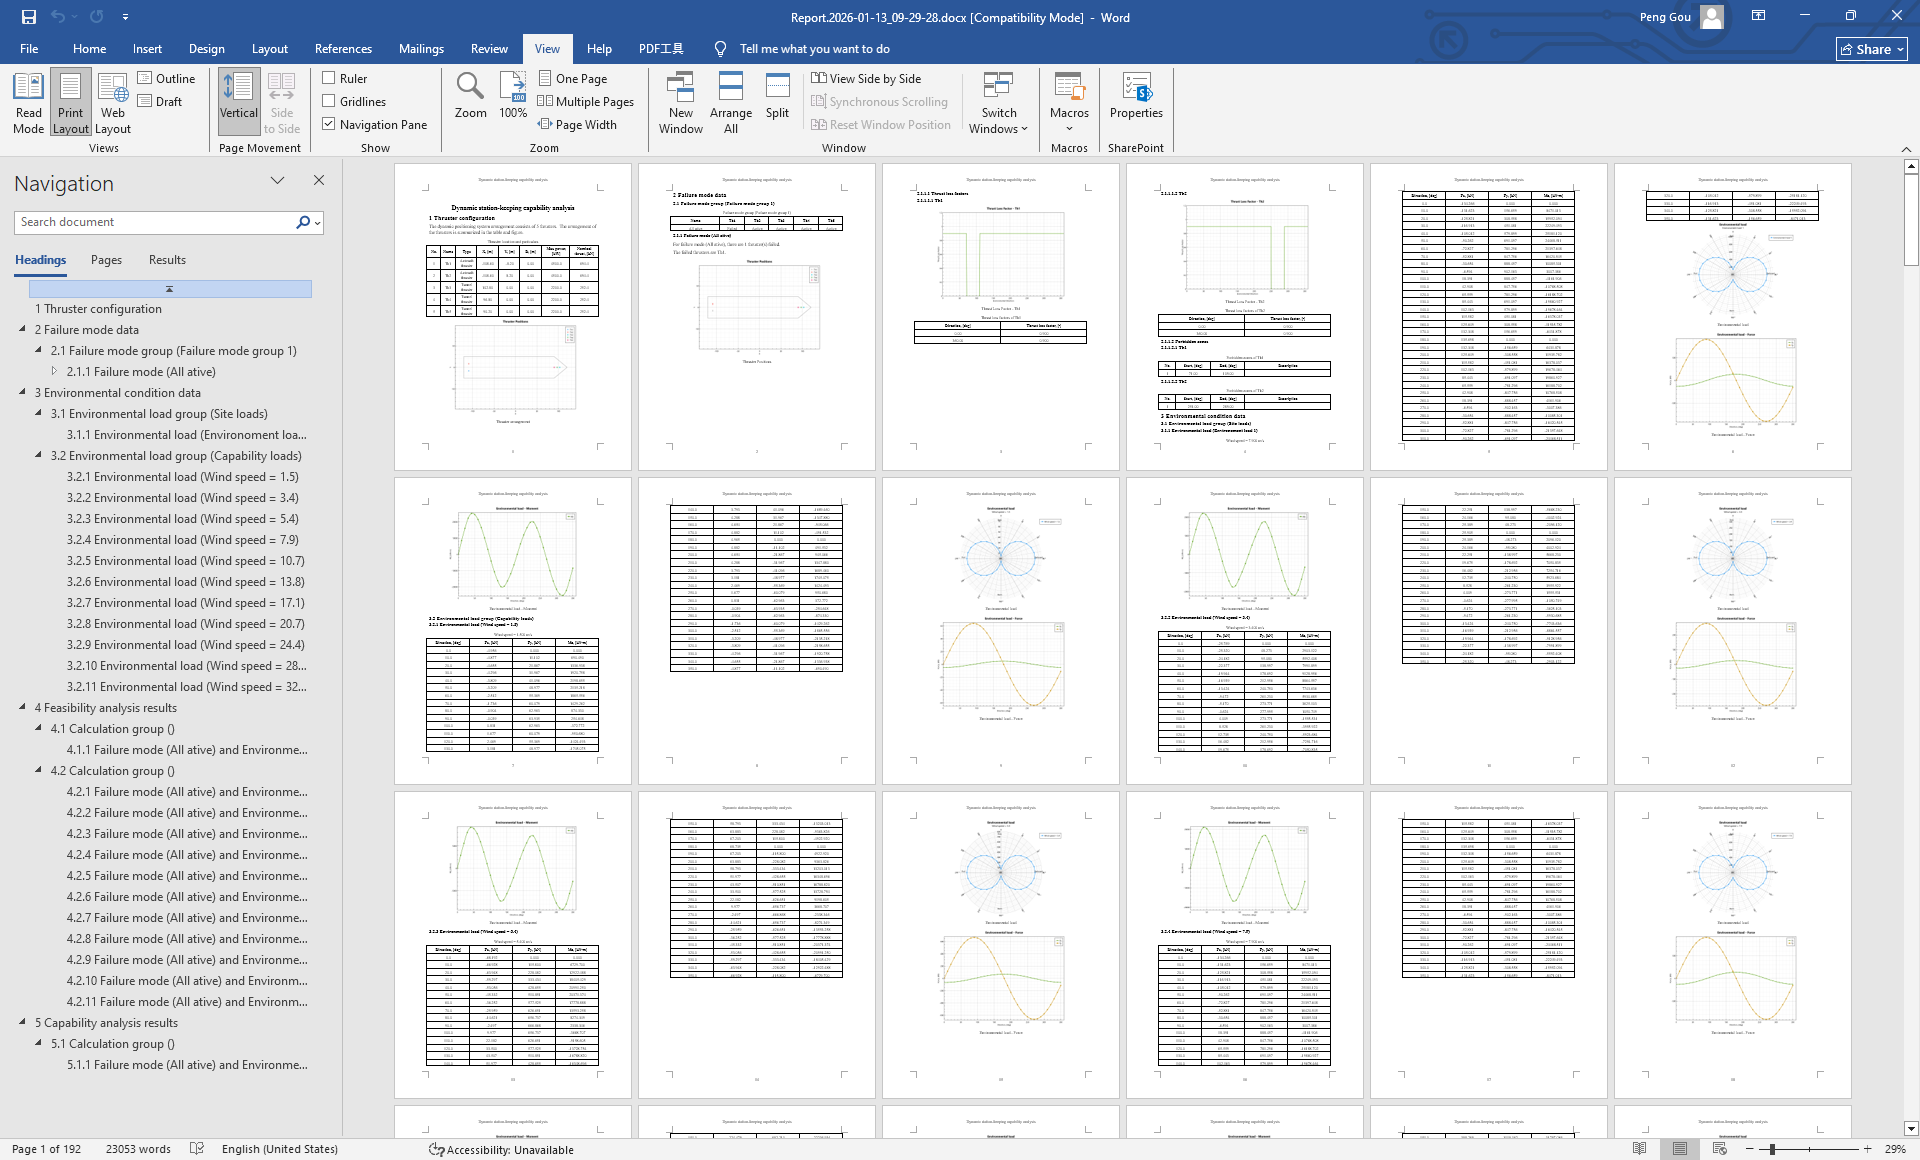Image resolution: width=1920 pixels, height=1160 pixels.
Task: Click the Undo icon
Action: pyautogui.click(x=58, y=17)
